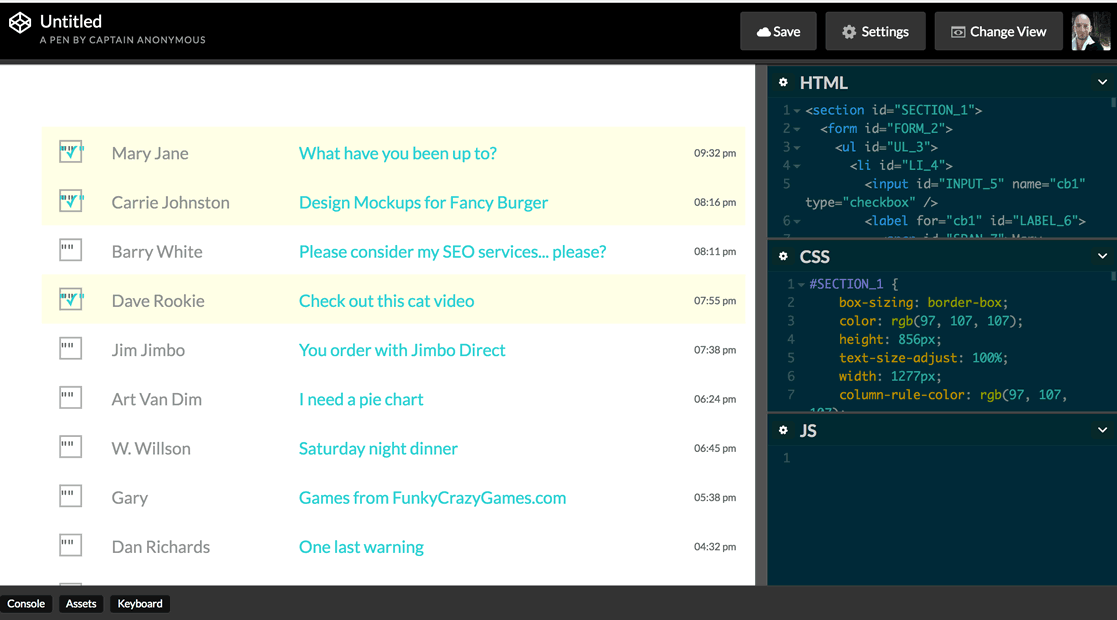Open JS panel settings gear
Image resolution: width=1117 pixels, height=620 pixels.
pyautogui.click(x=783, y=431)
